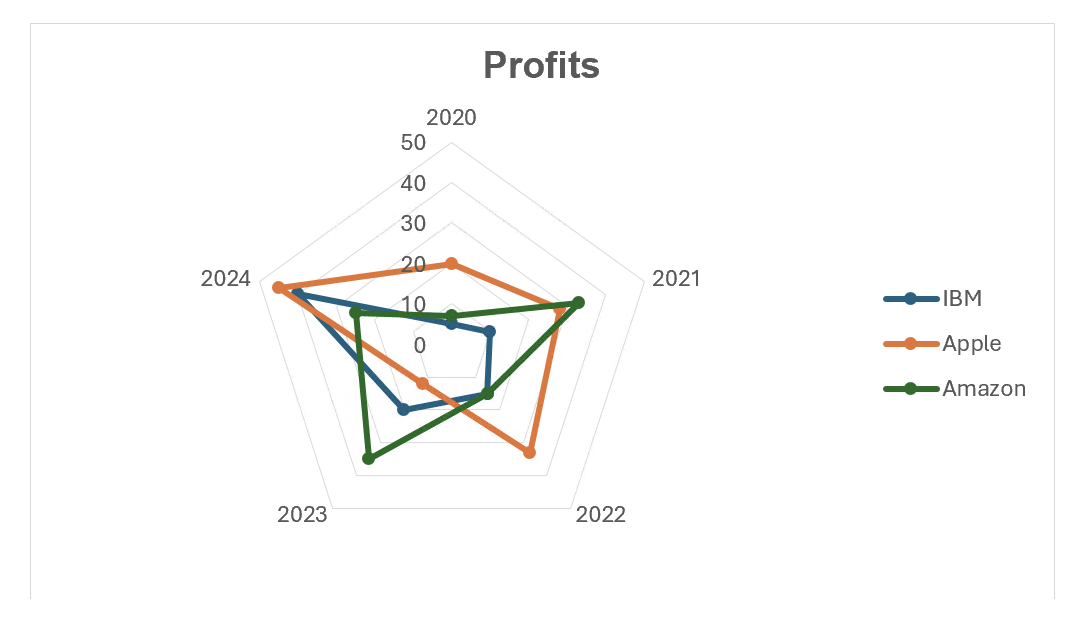
Task: Click the IBM data point at 2023
Action: 403,410
